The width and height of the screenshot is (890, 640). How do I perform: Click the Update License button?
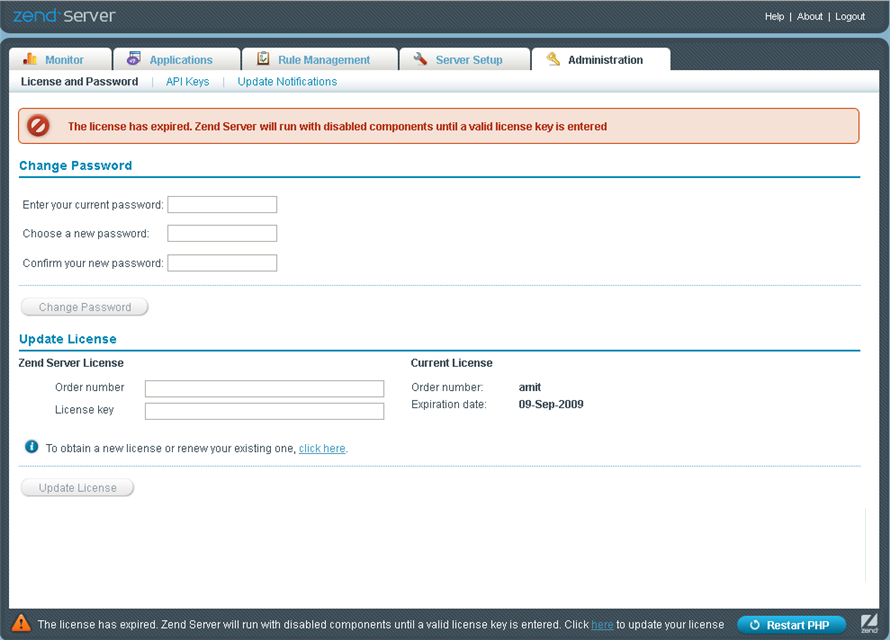pos(78,488)
